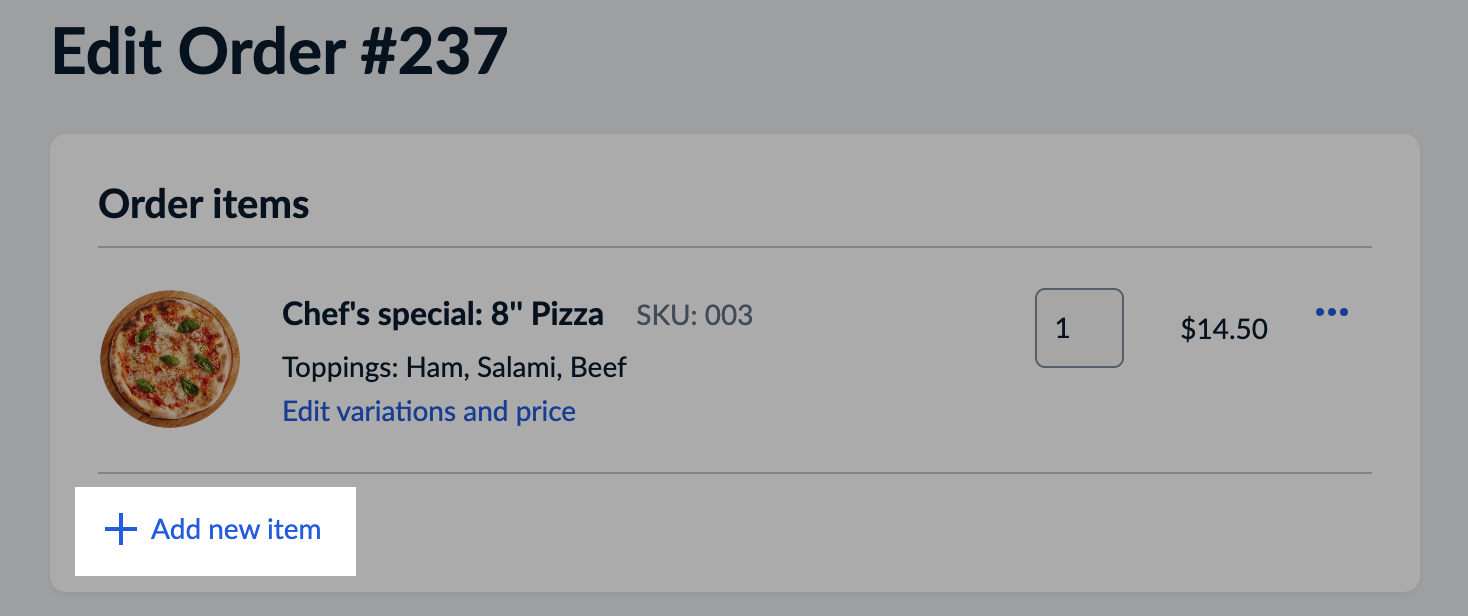Click the plus sign in the highlighted area
The width and height of the screenshot is (1468, 616).
pos(119,530)
